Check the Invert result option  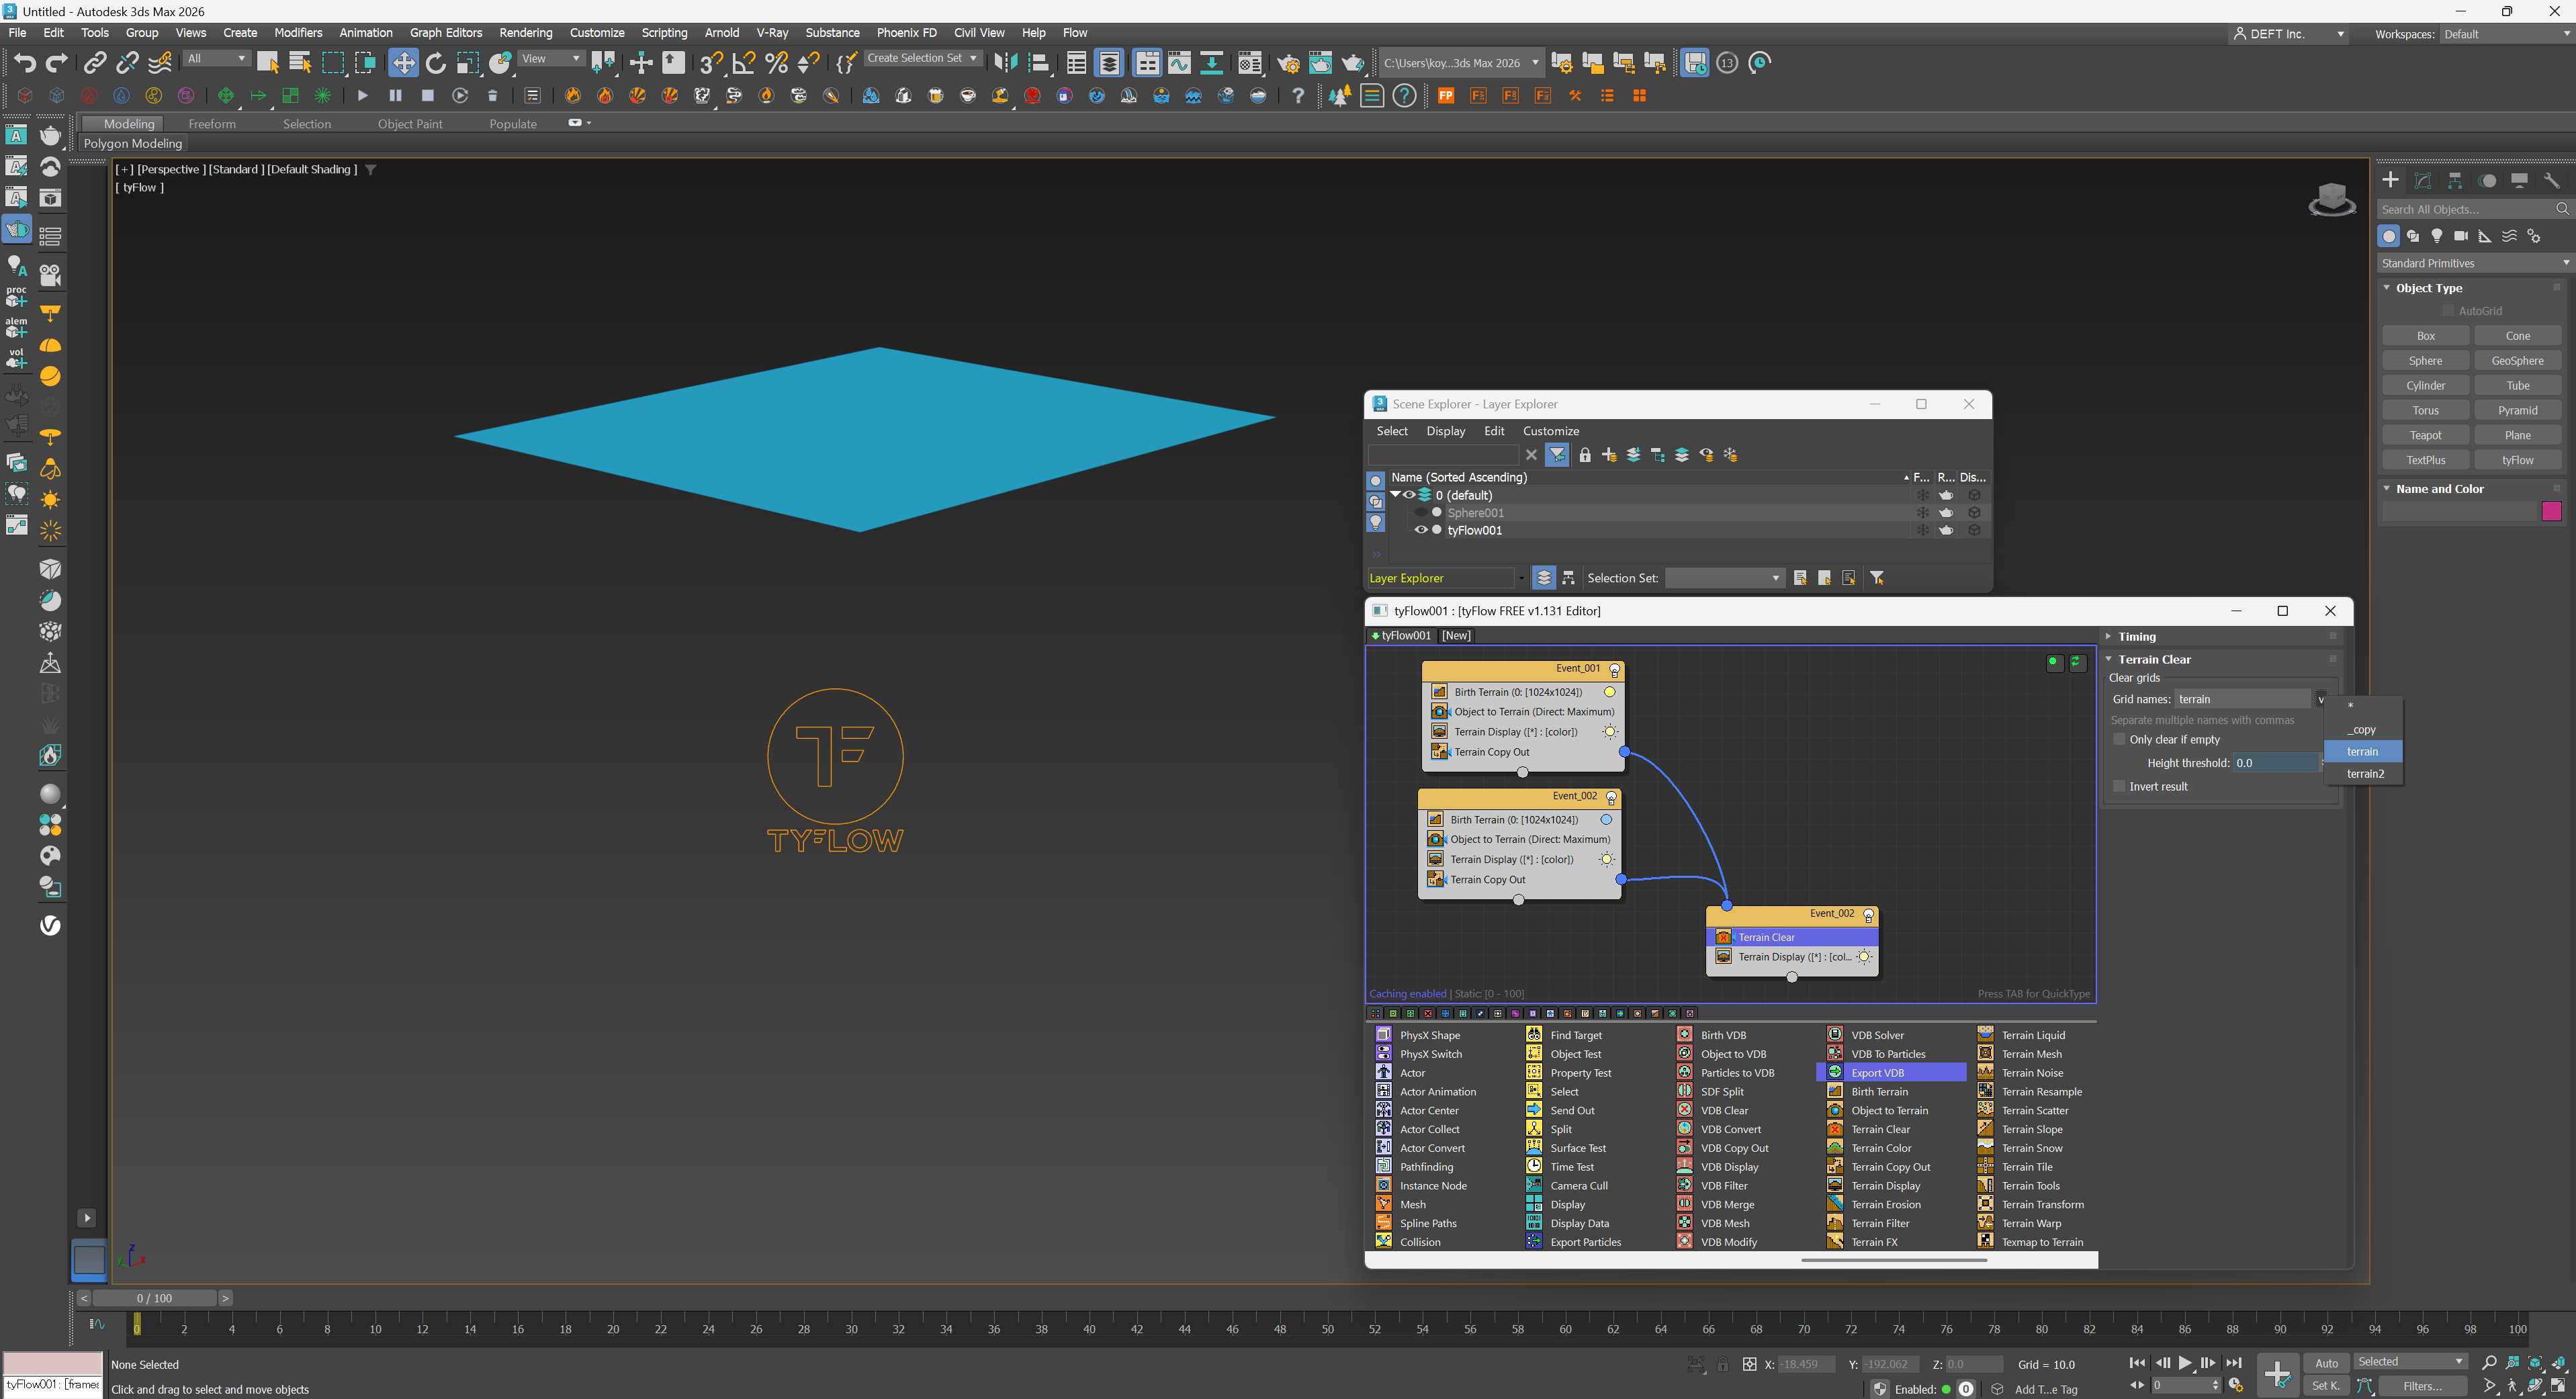(x=2119, y=786)
